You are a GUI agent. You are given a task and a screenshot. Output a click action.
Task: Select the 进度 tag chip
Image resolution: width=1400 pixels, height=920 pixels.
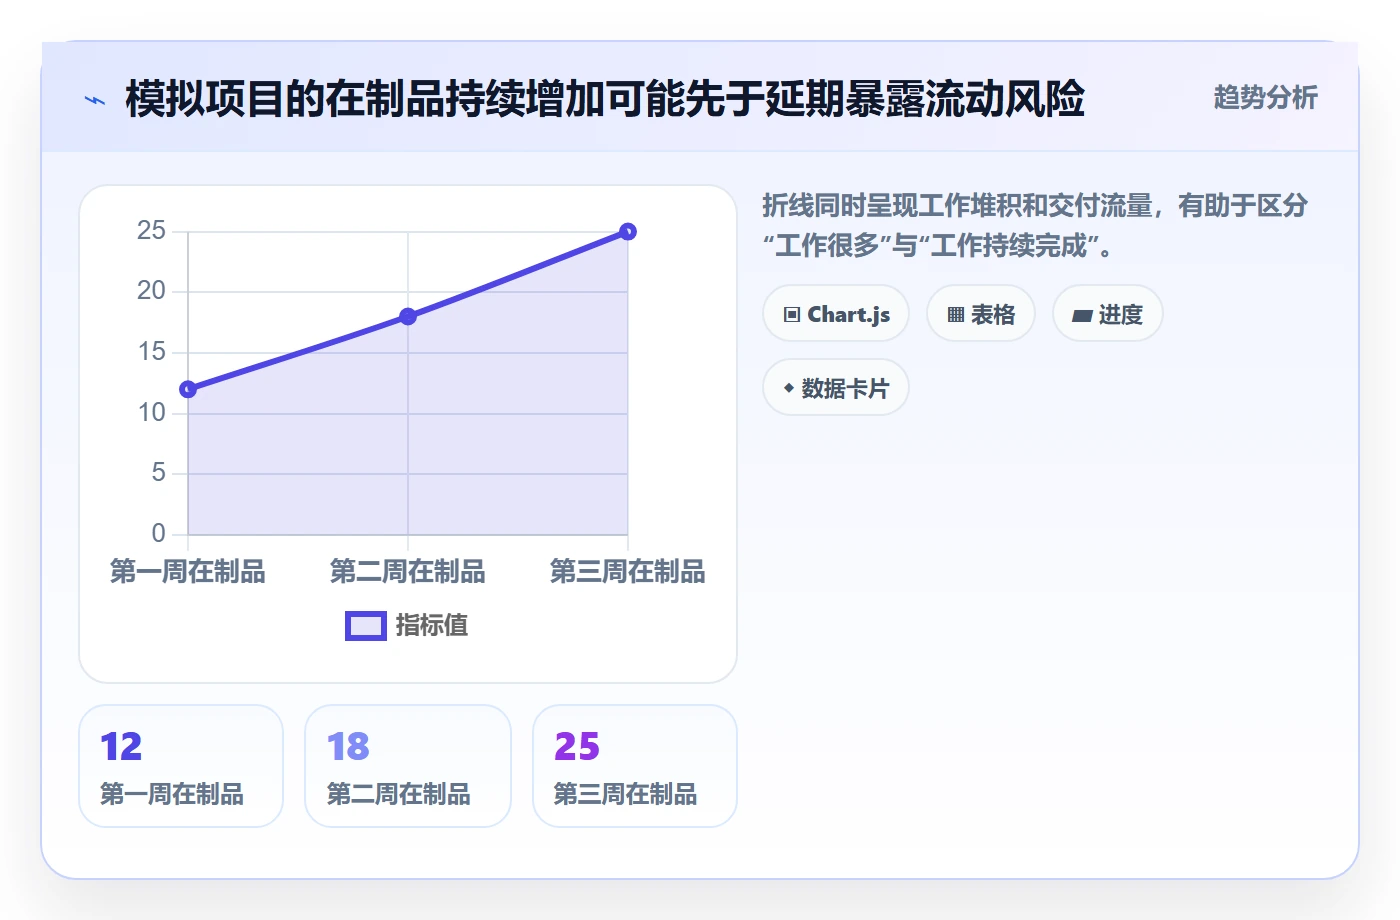click(x=1108, y=314)
